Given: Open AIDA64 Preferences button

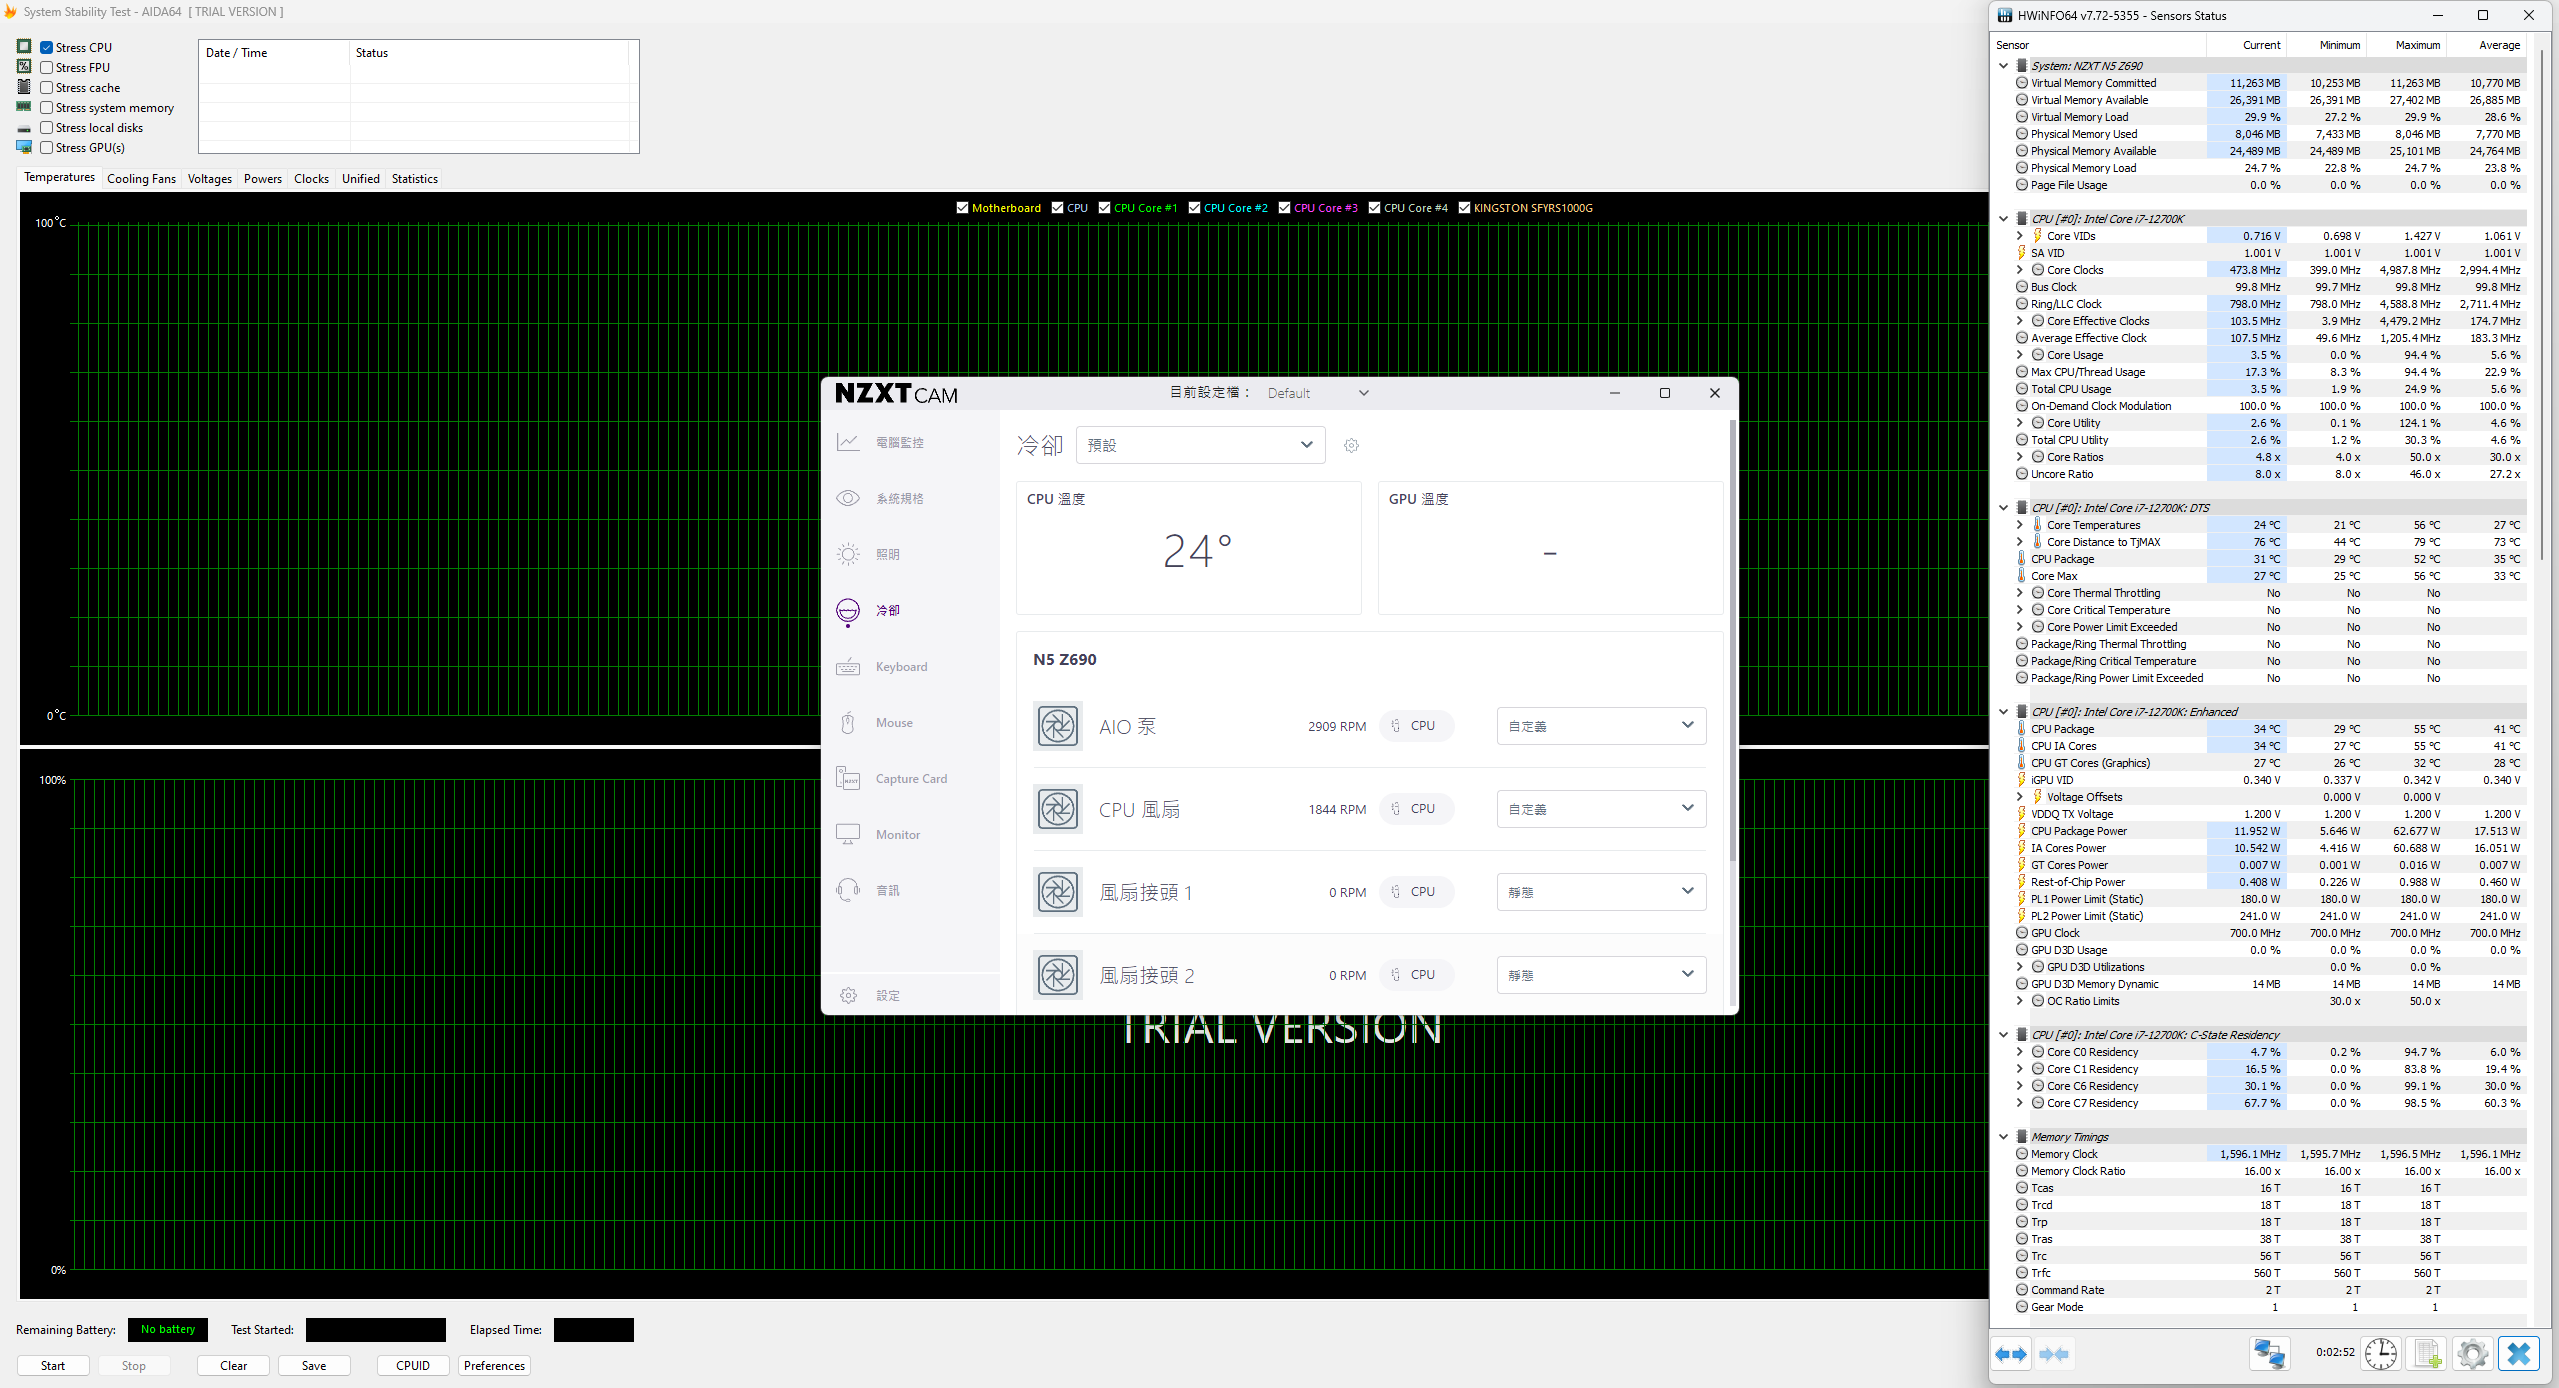Looking at the screenshot, I should pyautogui.click(x=494, y=1365).
